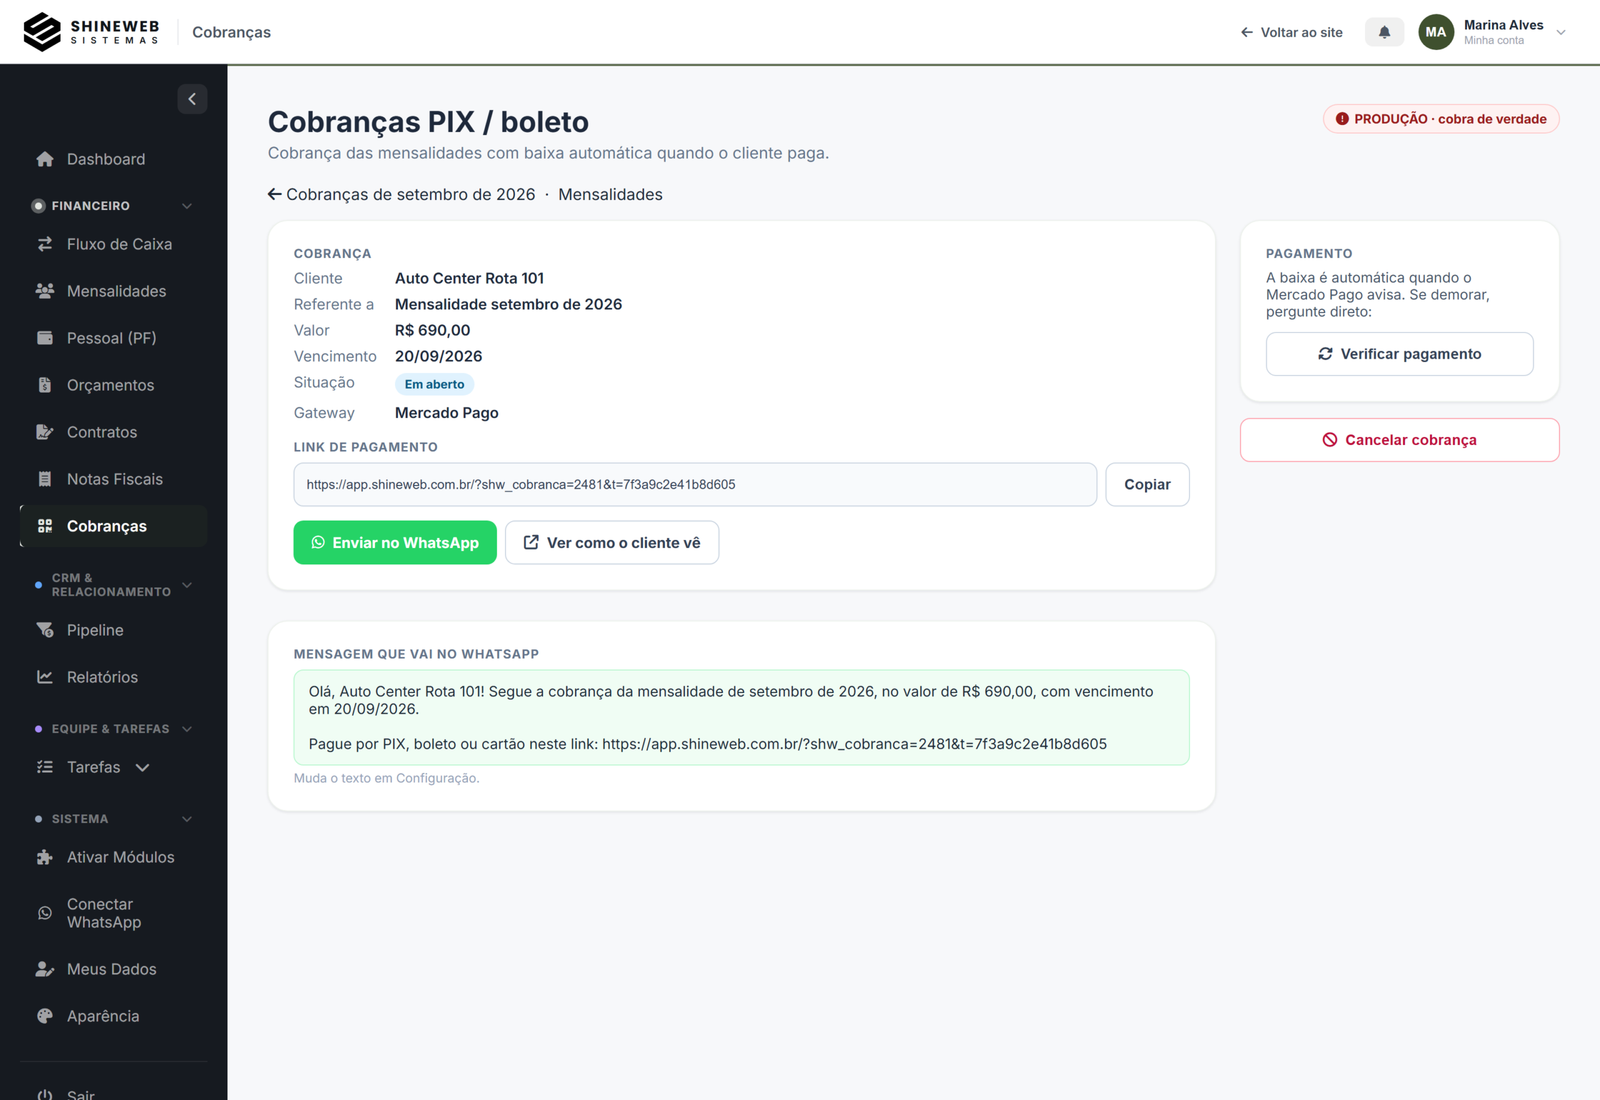Click the Pipeline funnel icon

point(45,630)
